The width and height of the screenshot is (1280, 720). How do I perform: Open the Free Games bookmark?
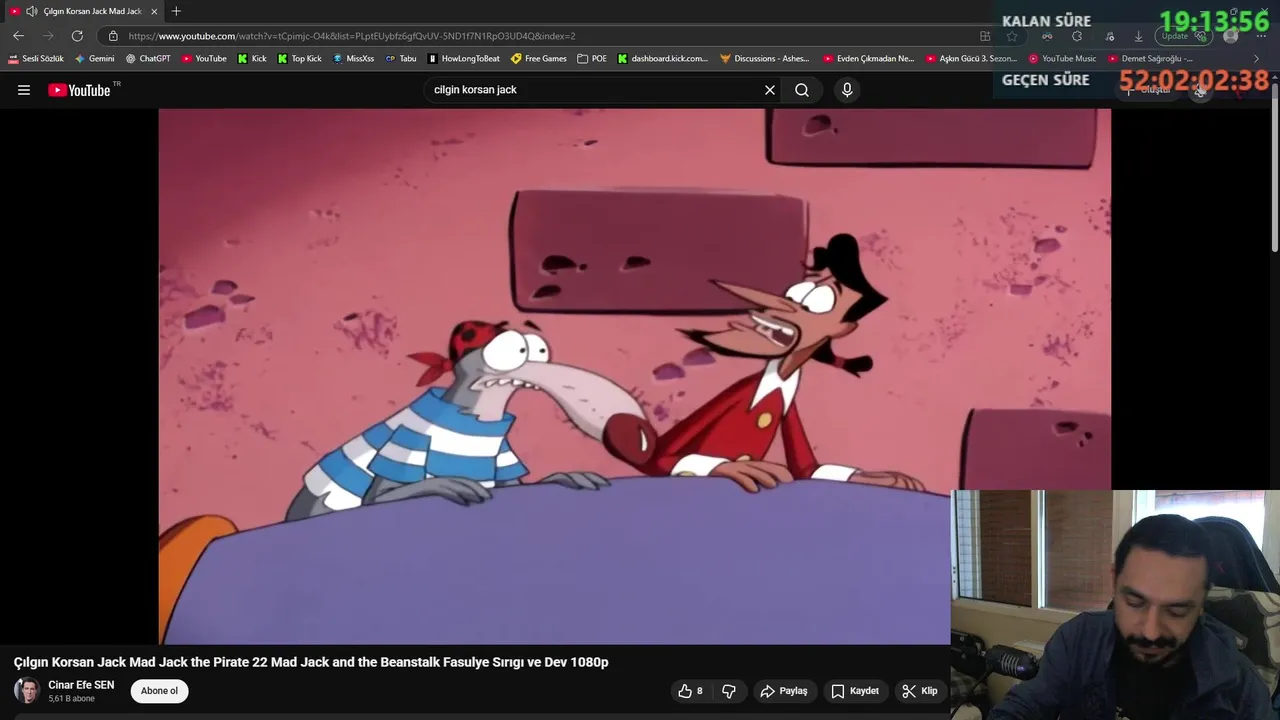point(539,59)
